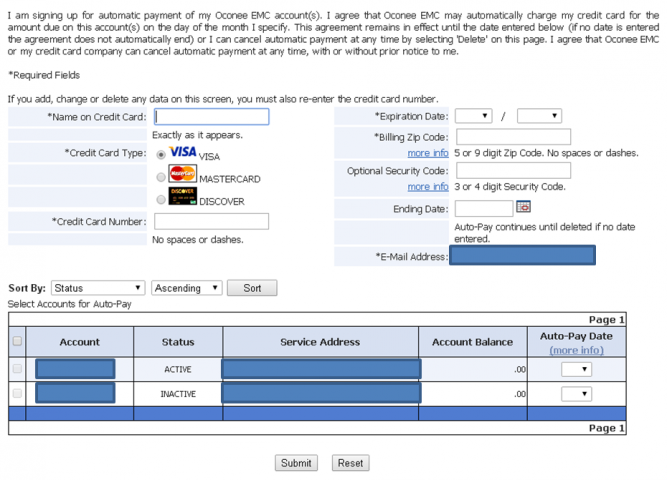Open more info link for Security Code

[428, 187]
